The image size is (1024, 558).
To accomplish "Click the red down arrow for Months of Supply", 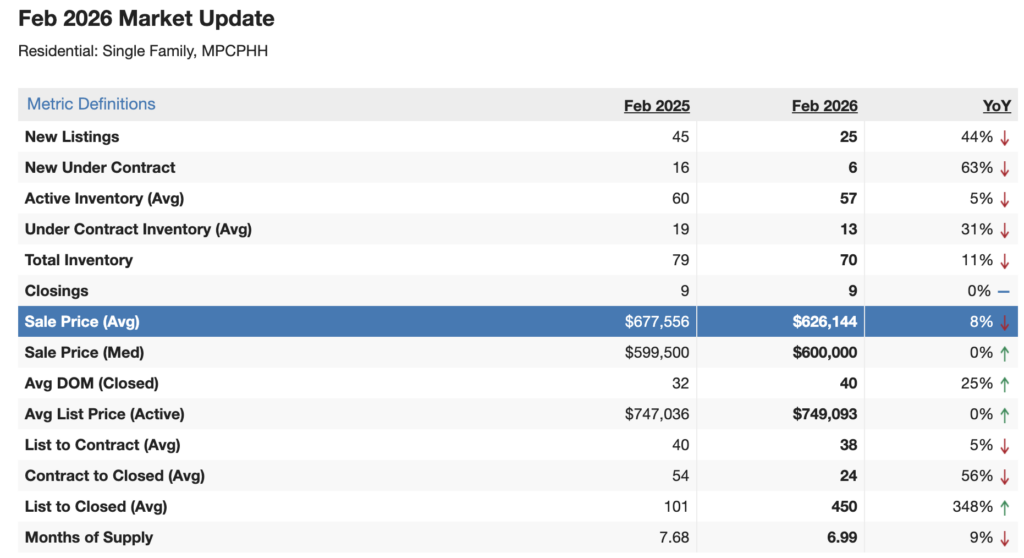I will [x=1004, y=538].
